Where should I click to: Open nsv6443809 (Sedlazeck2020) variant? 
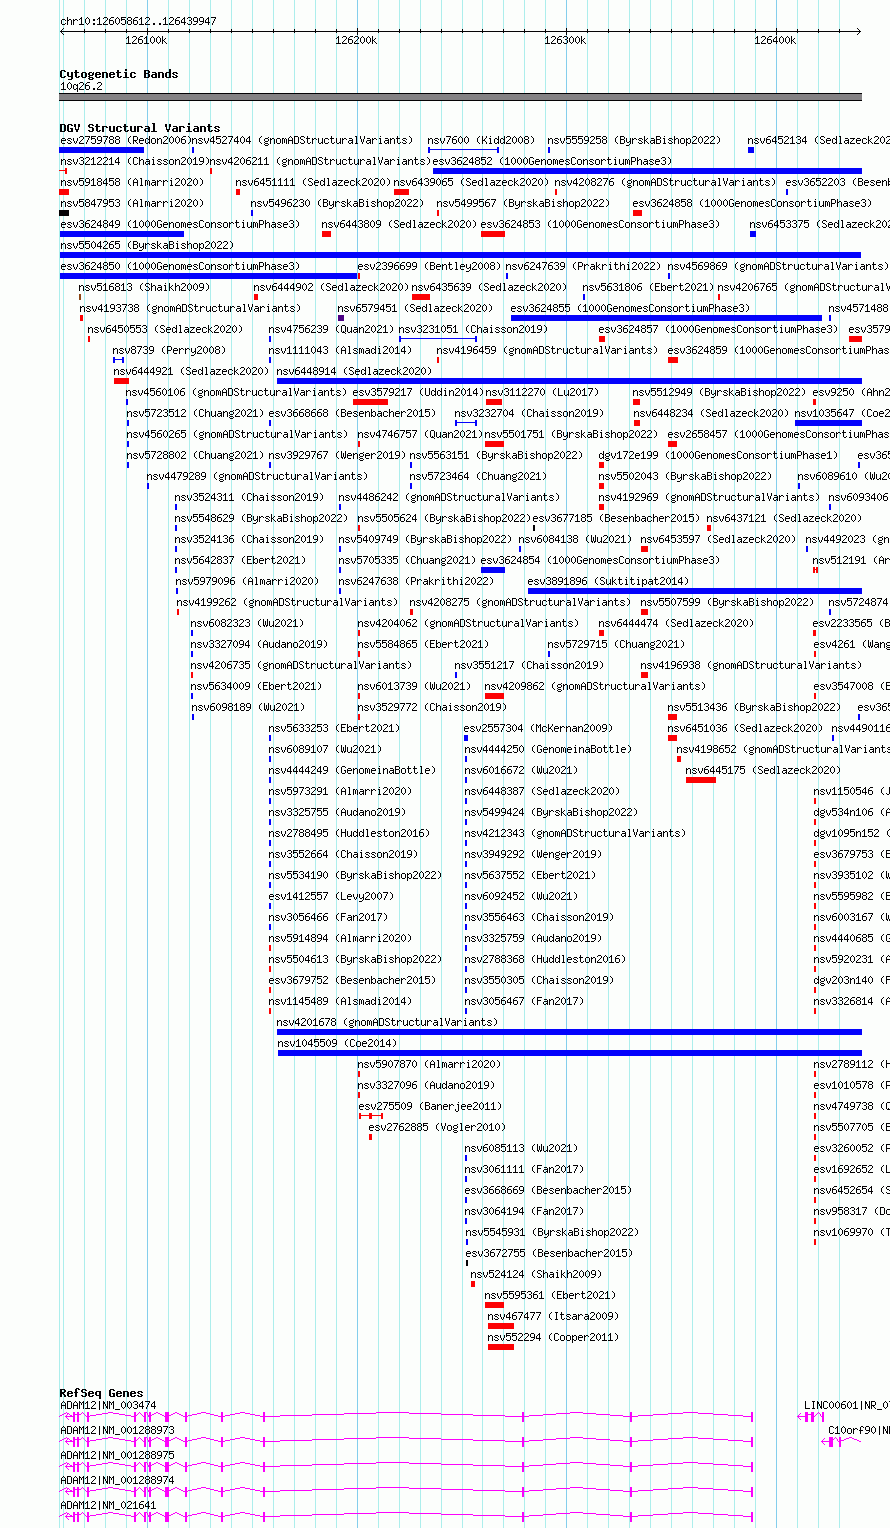(x=399, y=224)
